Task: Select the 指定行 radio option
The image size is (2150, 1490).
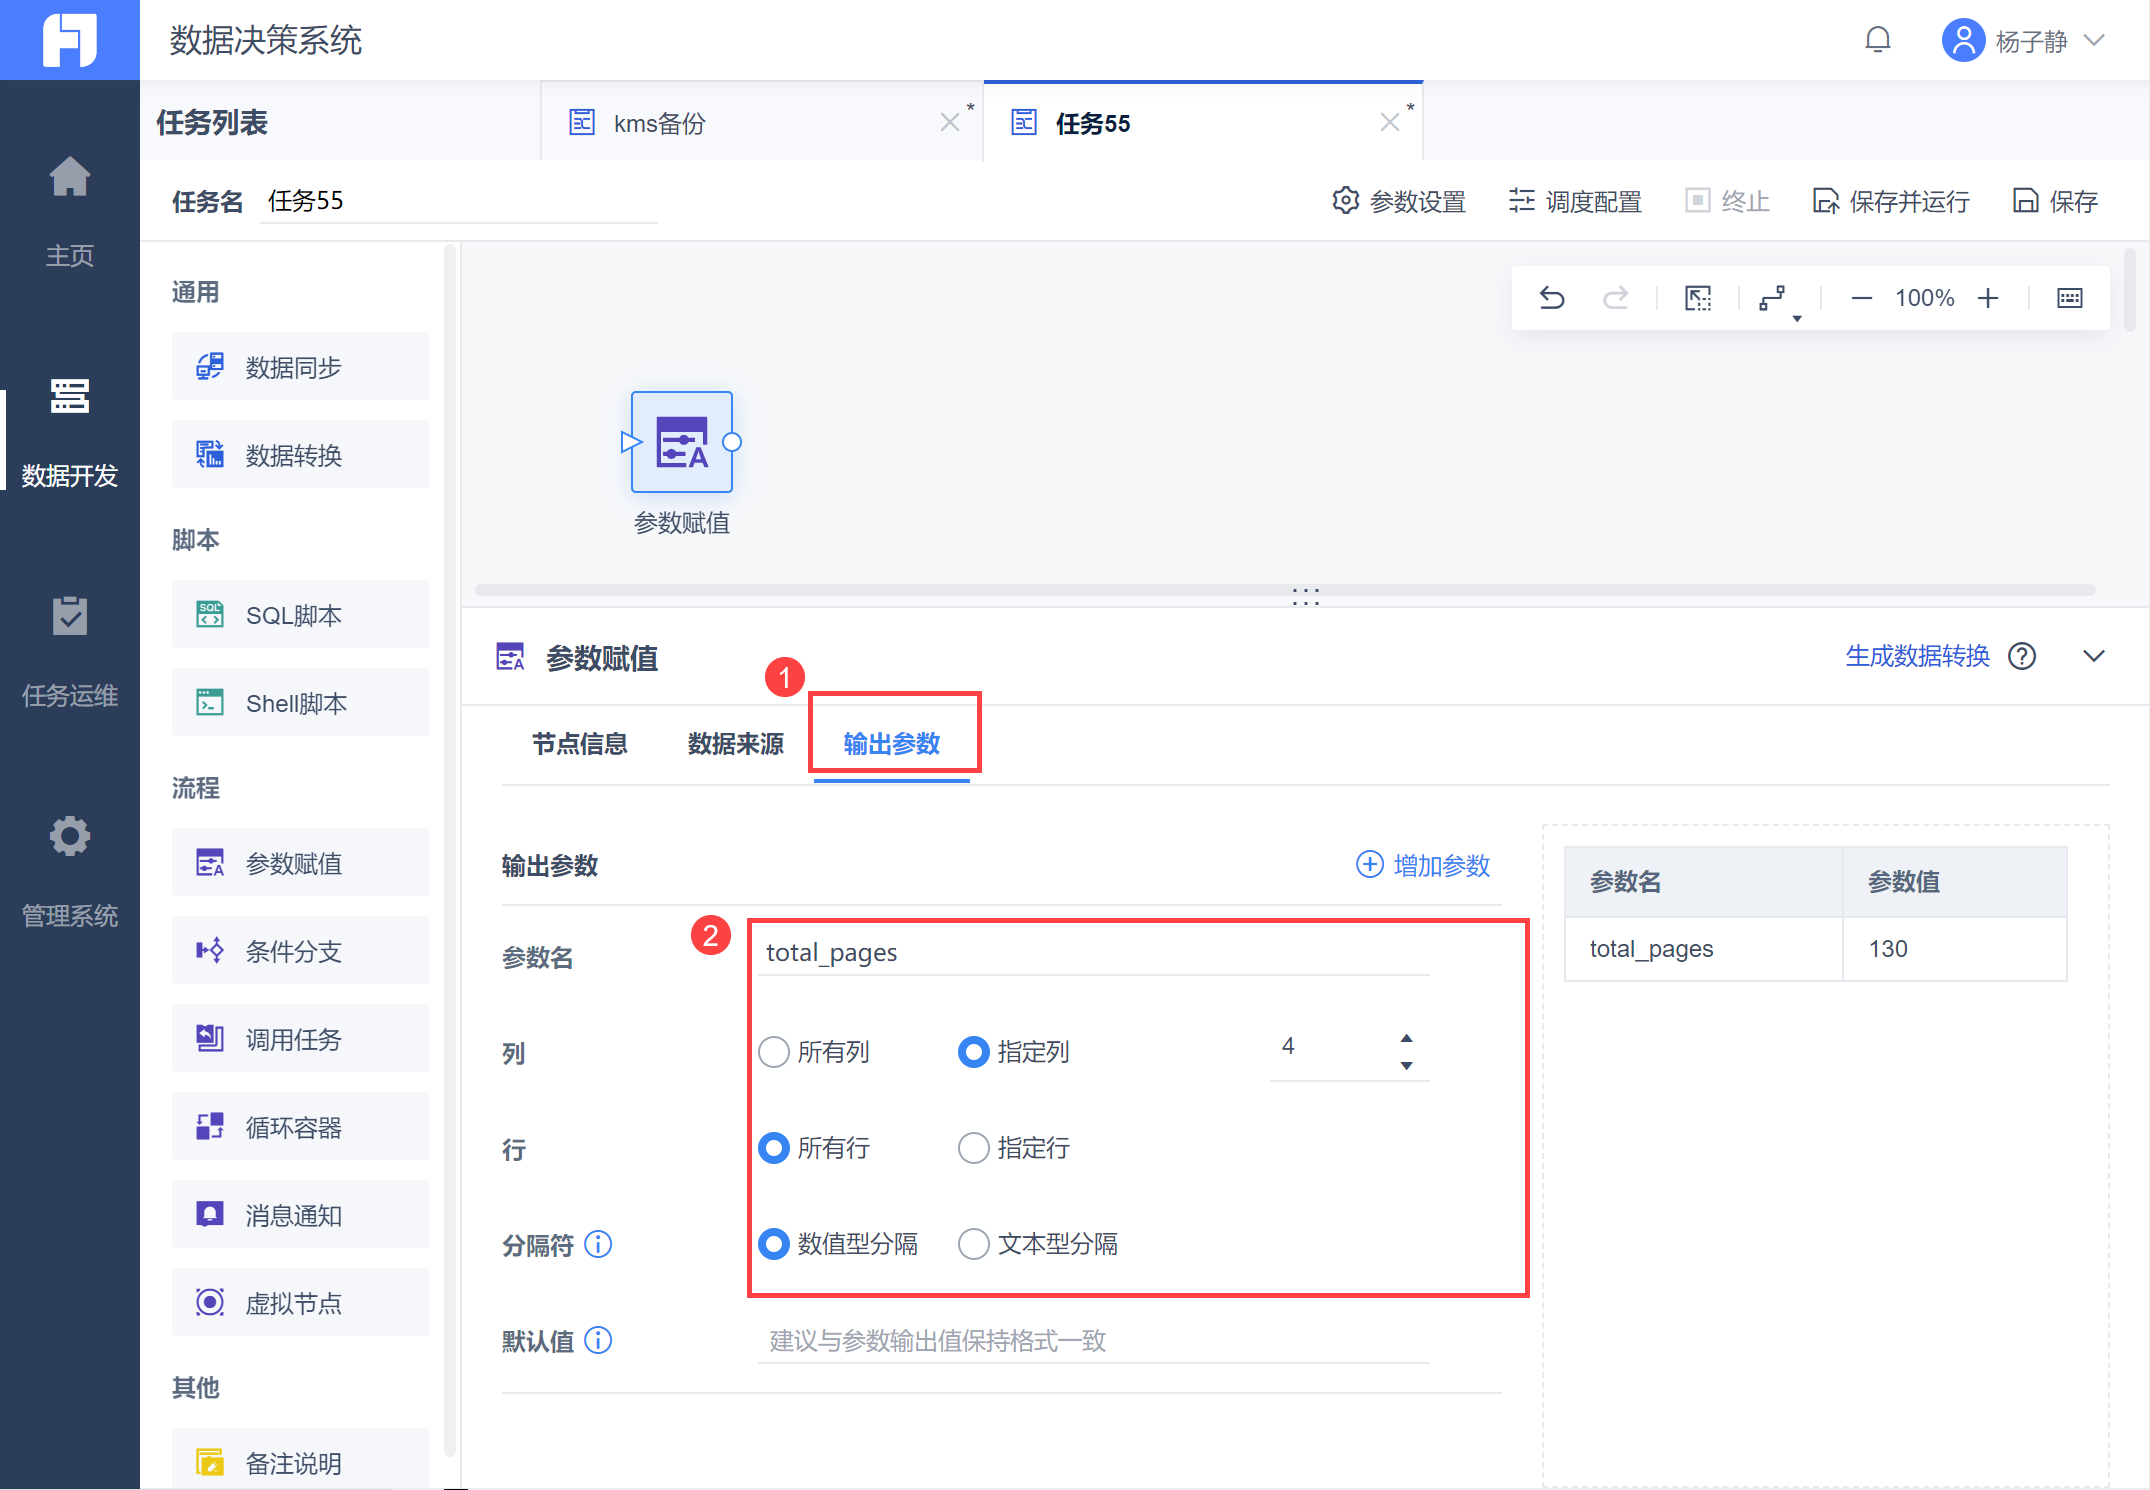Action: point(974,1148)
